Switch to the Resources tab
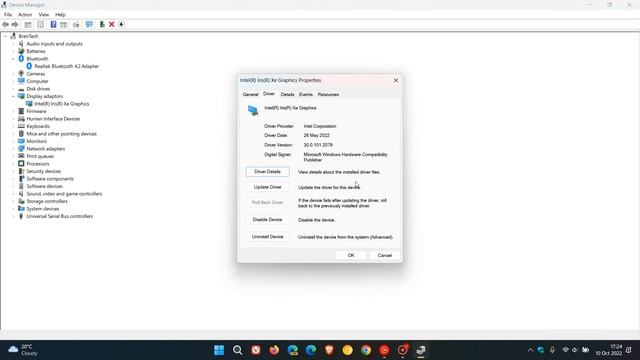Image resolution: width=640 pixels, height=360 pixels. 328,94
